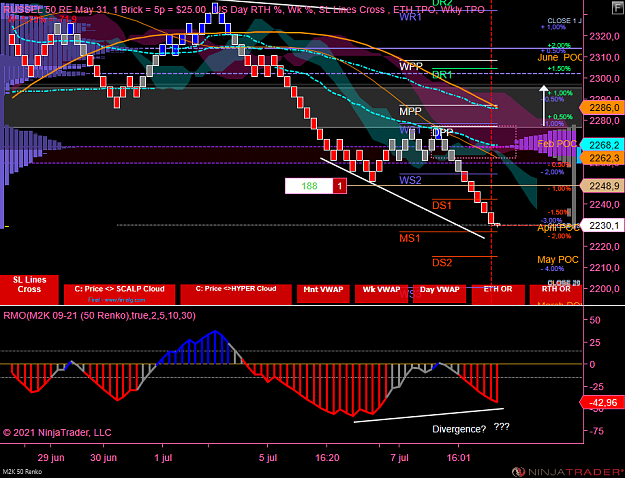625x478 pixels.
Task: Click the 188 order marker box
Action: click(x=309, y=186)
